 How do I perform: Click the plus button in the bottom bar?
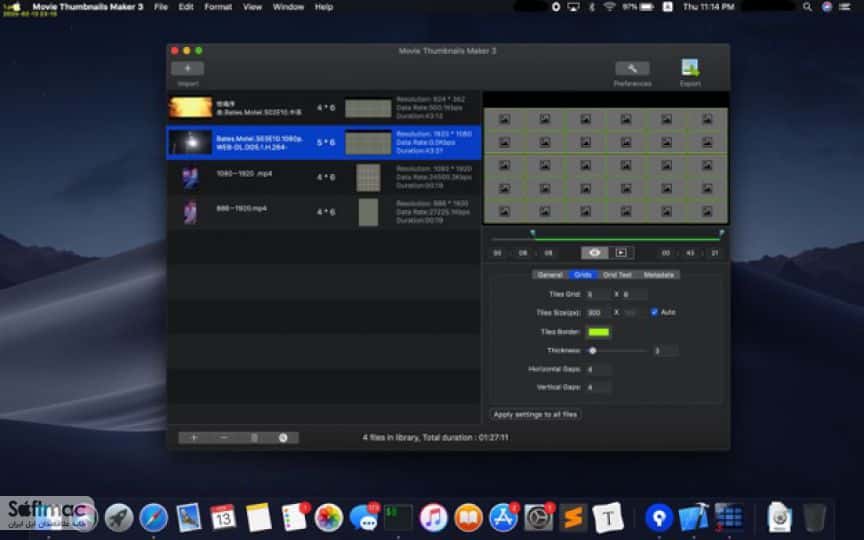[193, 438]
